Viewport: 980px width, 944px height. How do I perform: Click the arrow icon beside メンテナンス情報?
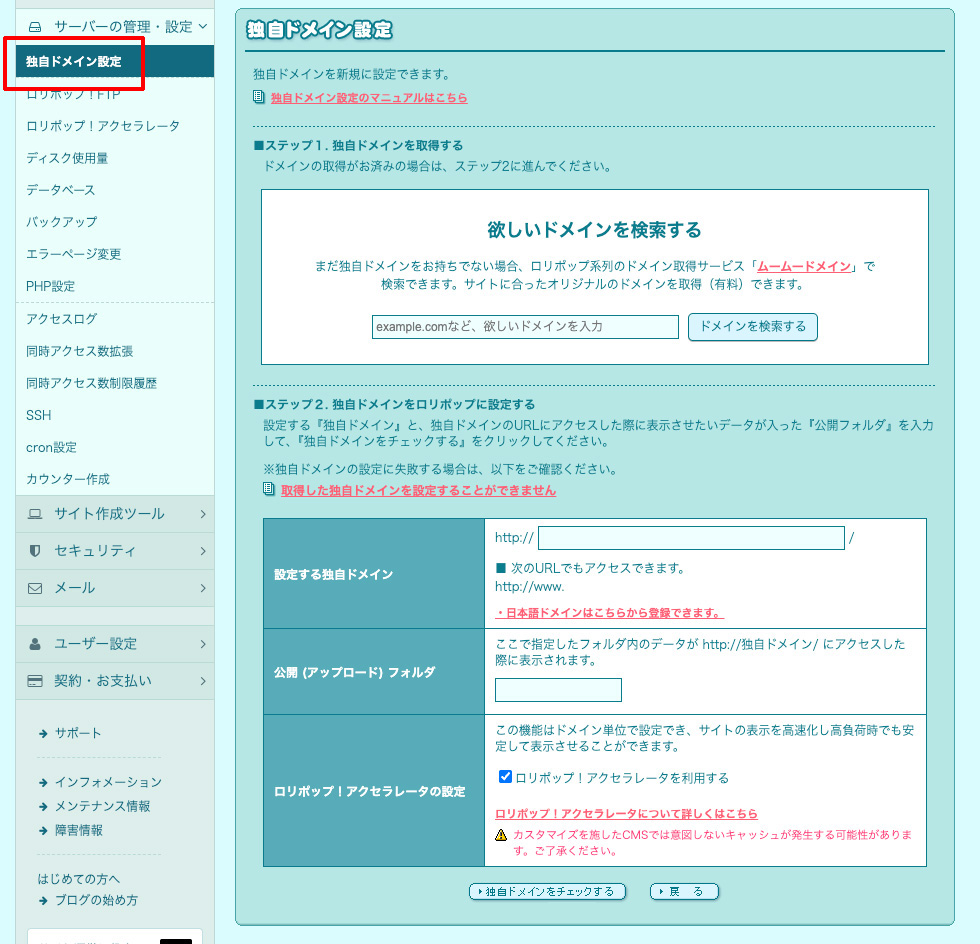43,806
